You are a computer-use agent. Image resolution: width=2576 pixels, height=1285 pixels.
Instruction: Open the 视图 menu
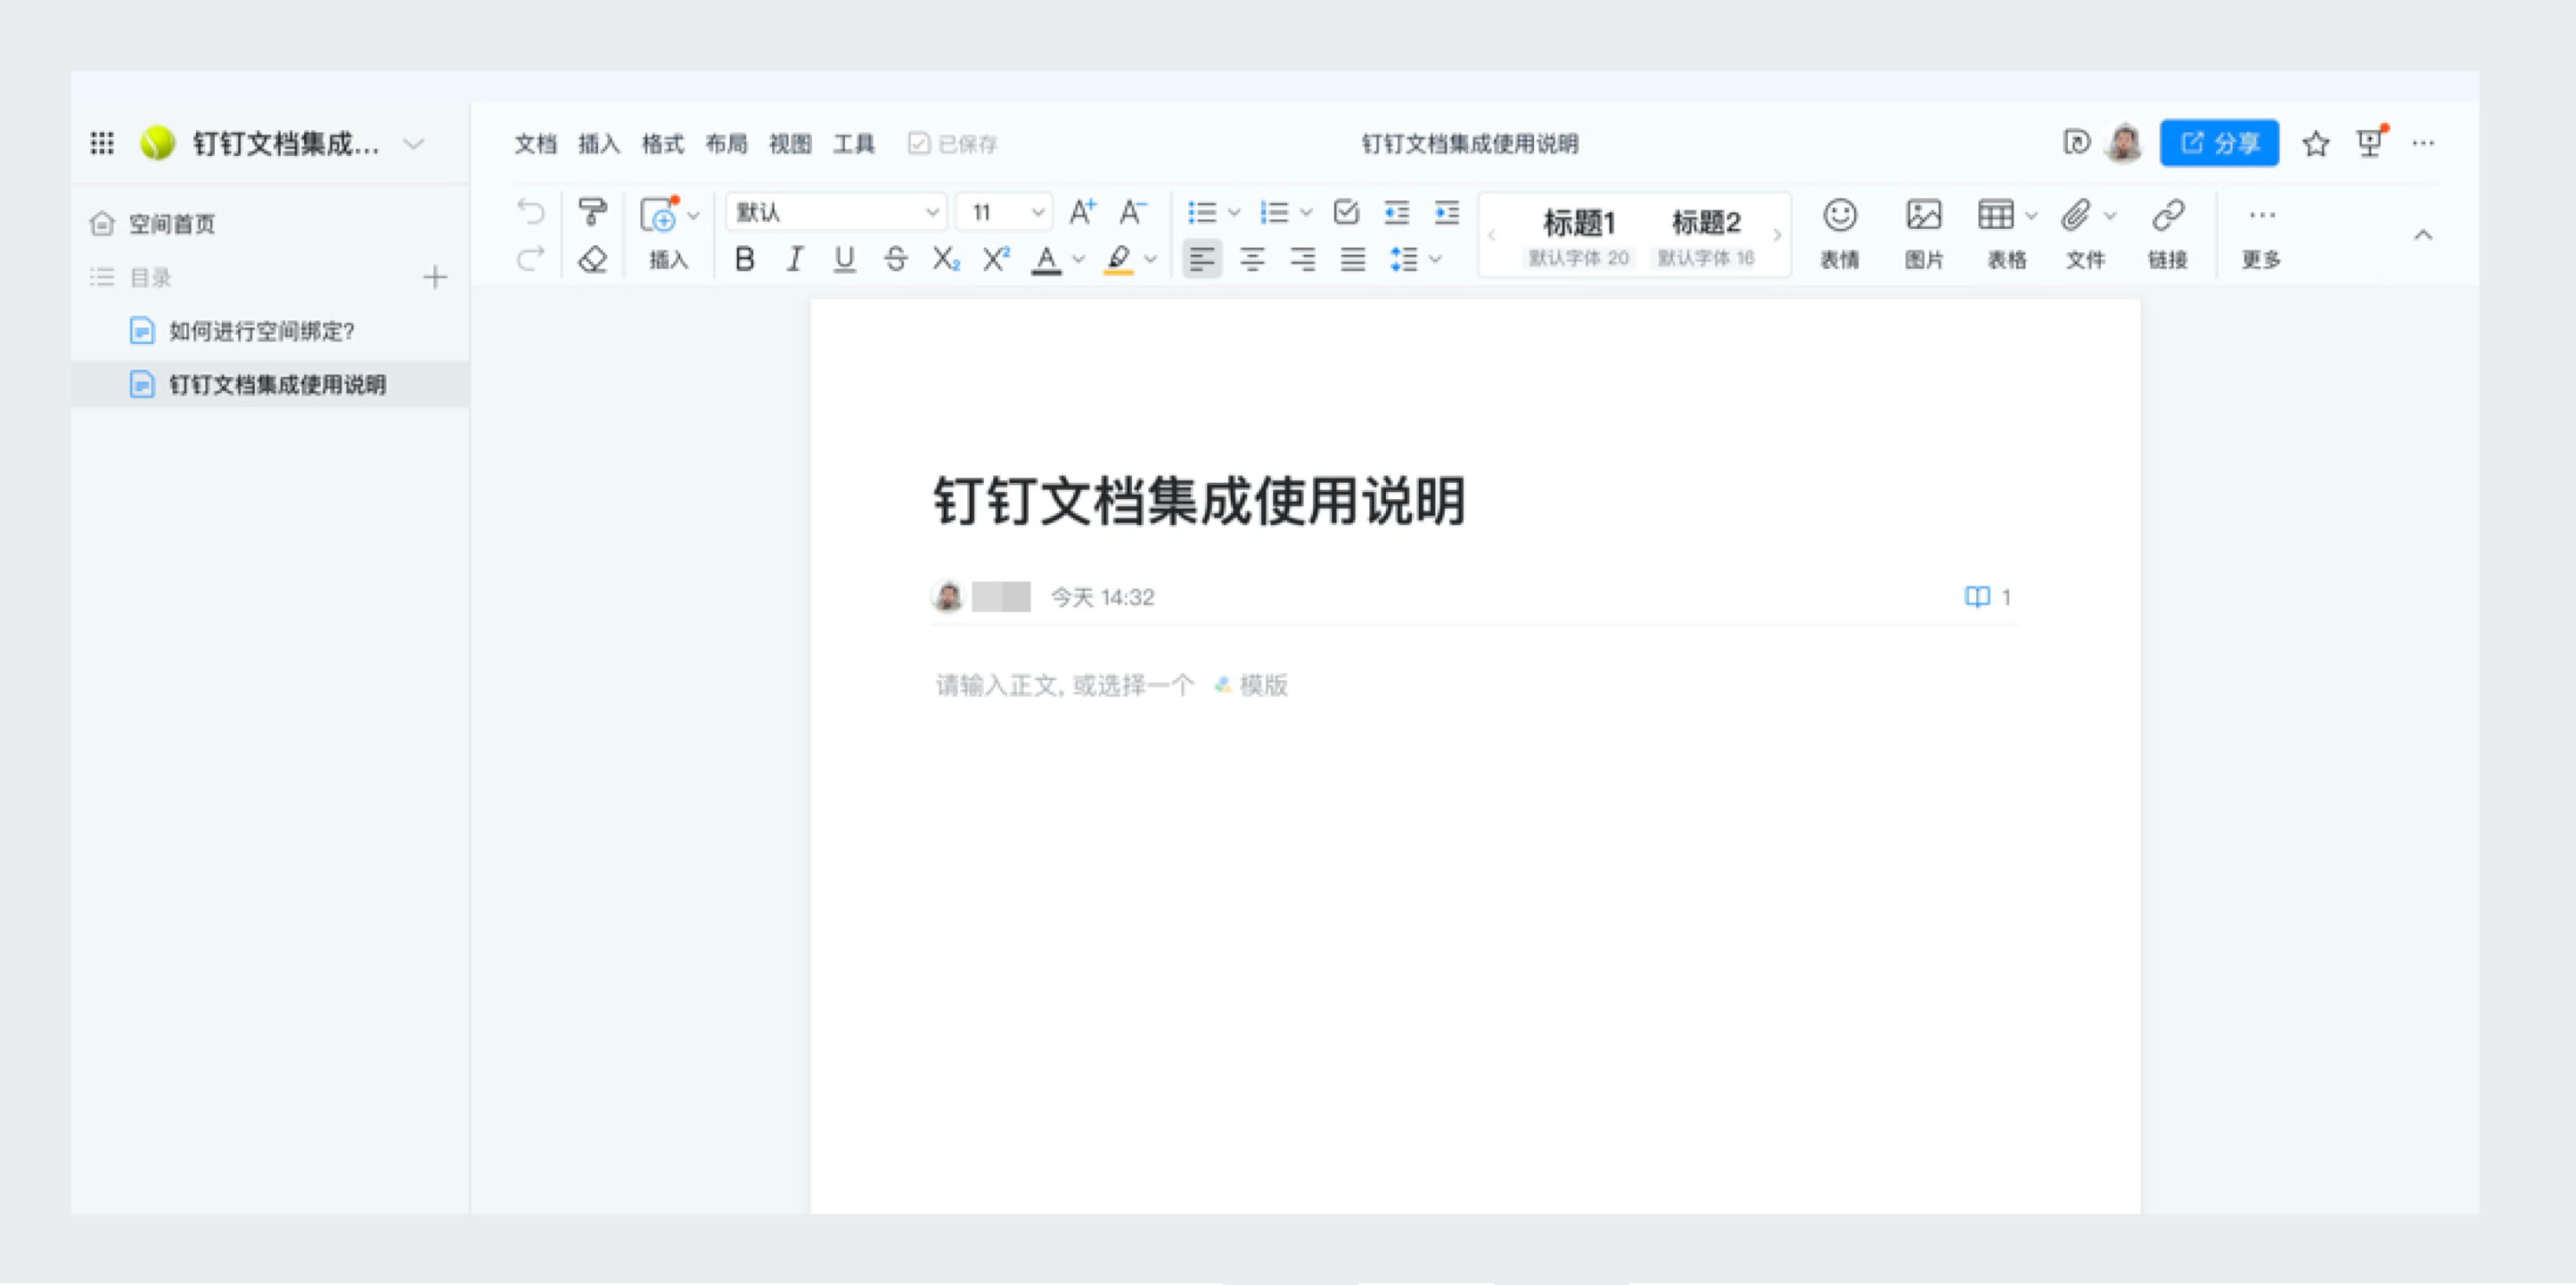[x=790, y=144]
